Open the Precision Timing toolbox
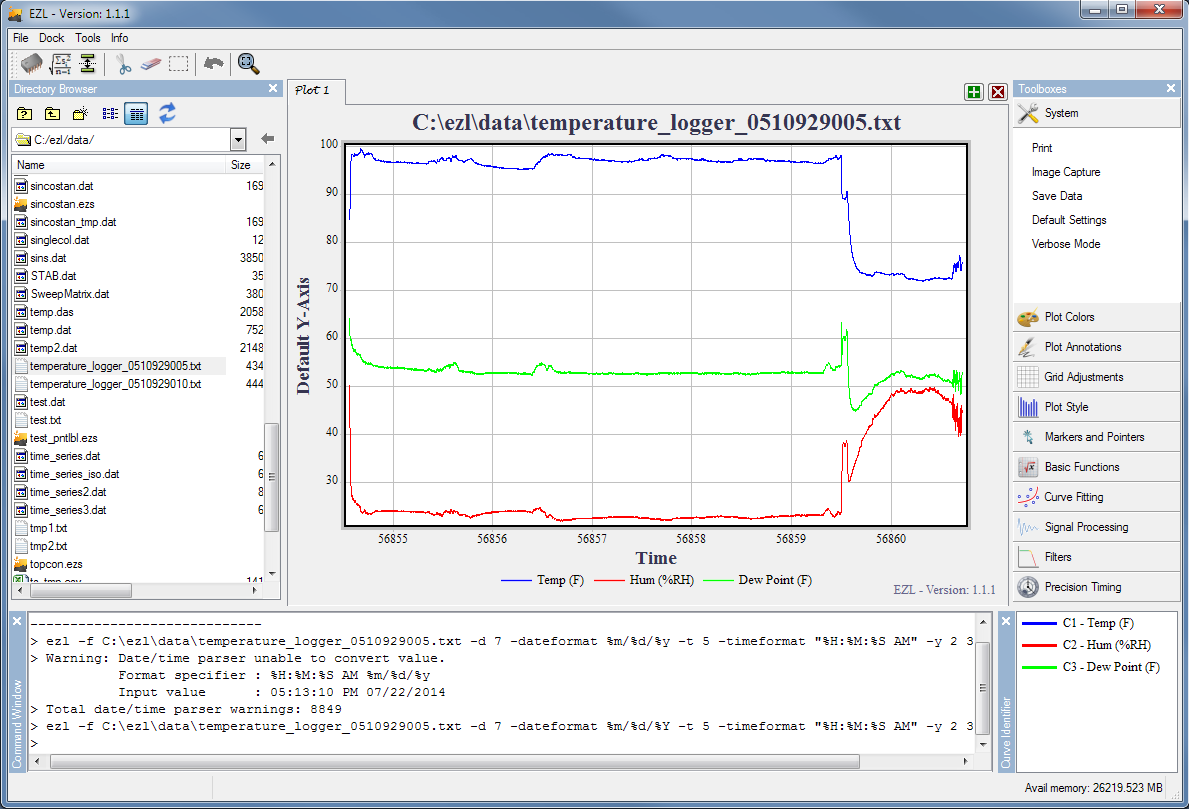 pyautogui.click(x=1096, y=587)
